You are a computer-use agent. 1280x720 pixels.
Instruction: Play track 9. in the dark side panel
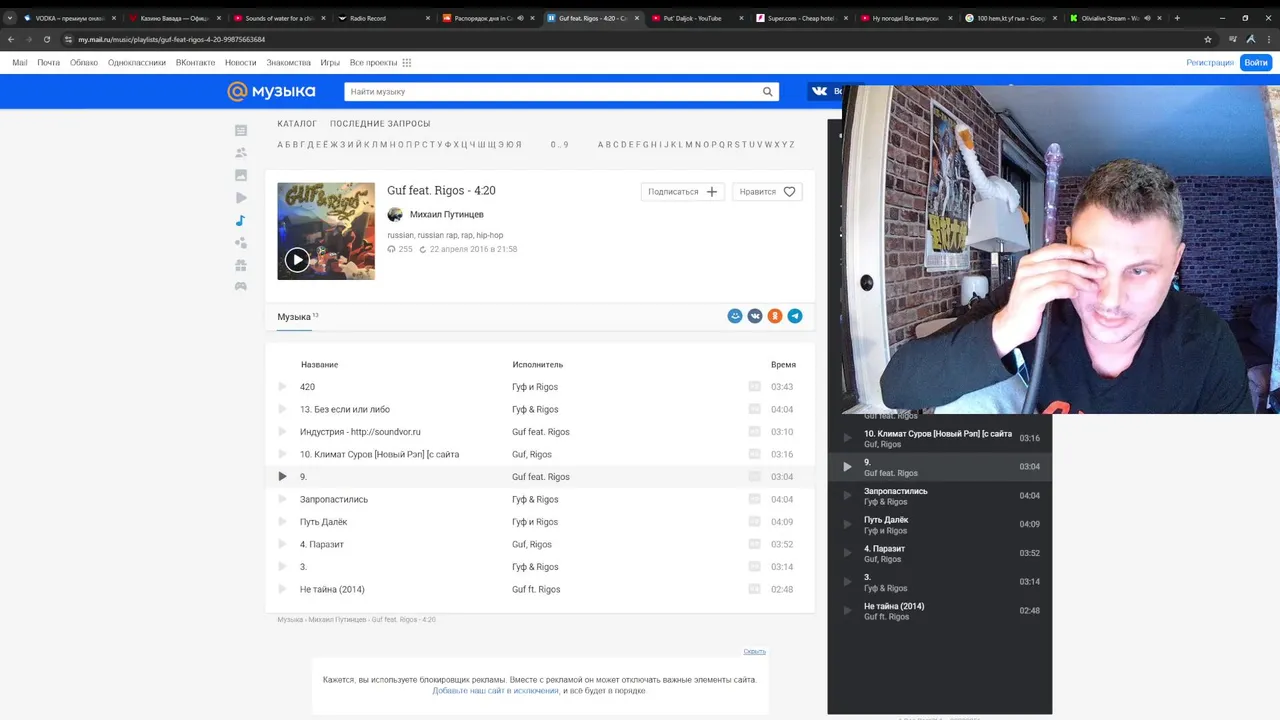(847, 467)
